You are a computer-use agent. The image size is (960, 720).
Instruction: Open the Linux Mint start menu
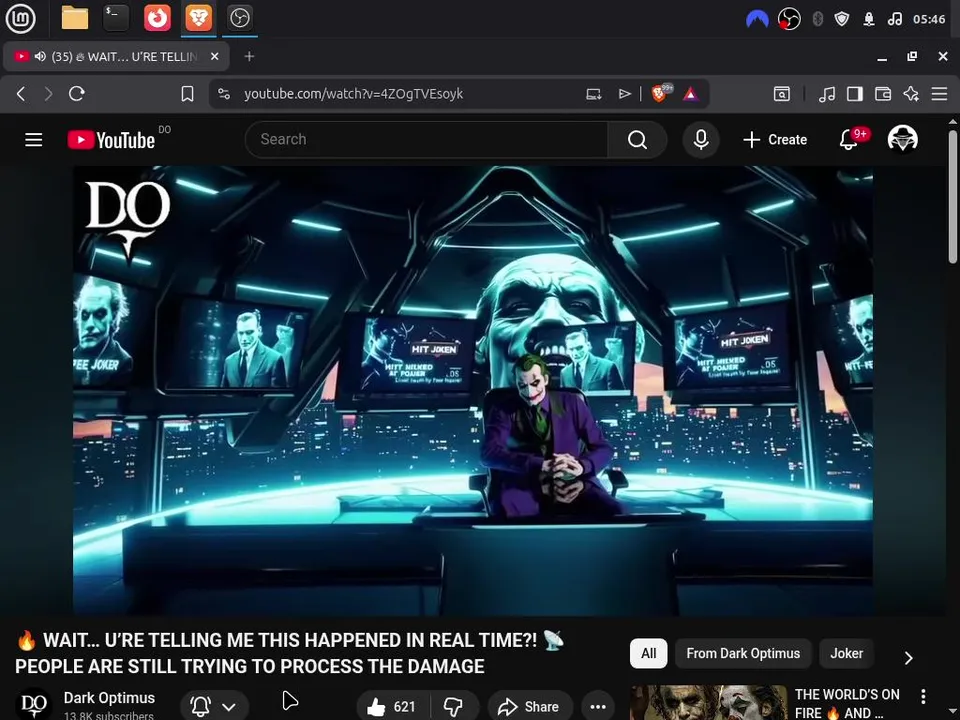coord(21,18)
